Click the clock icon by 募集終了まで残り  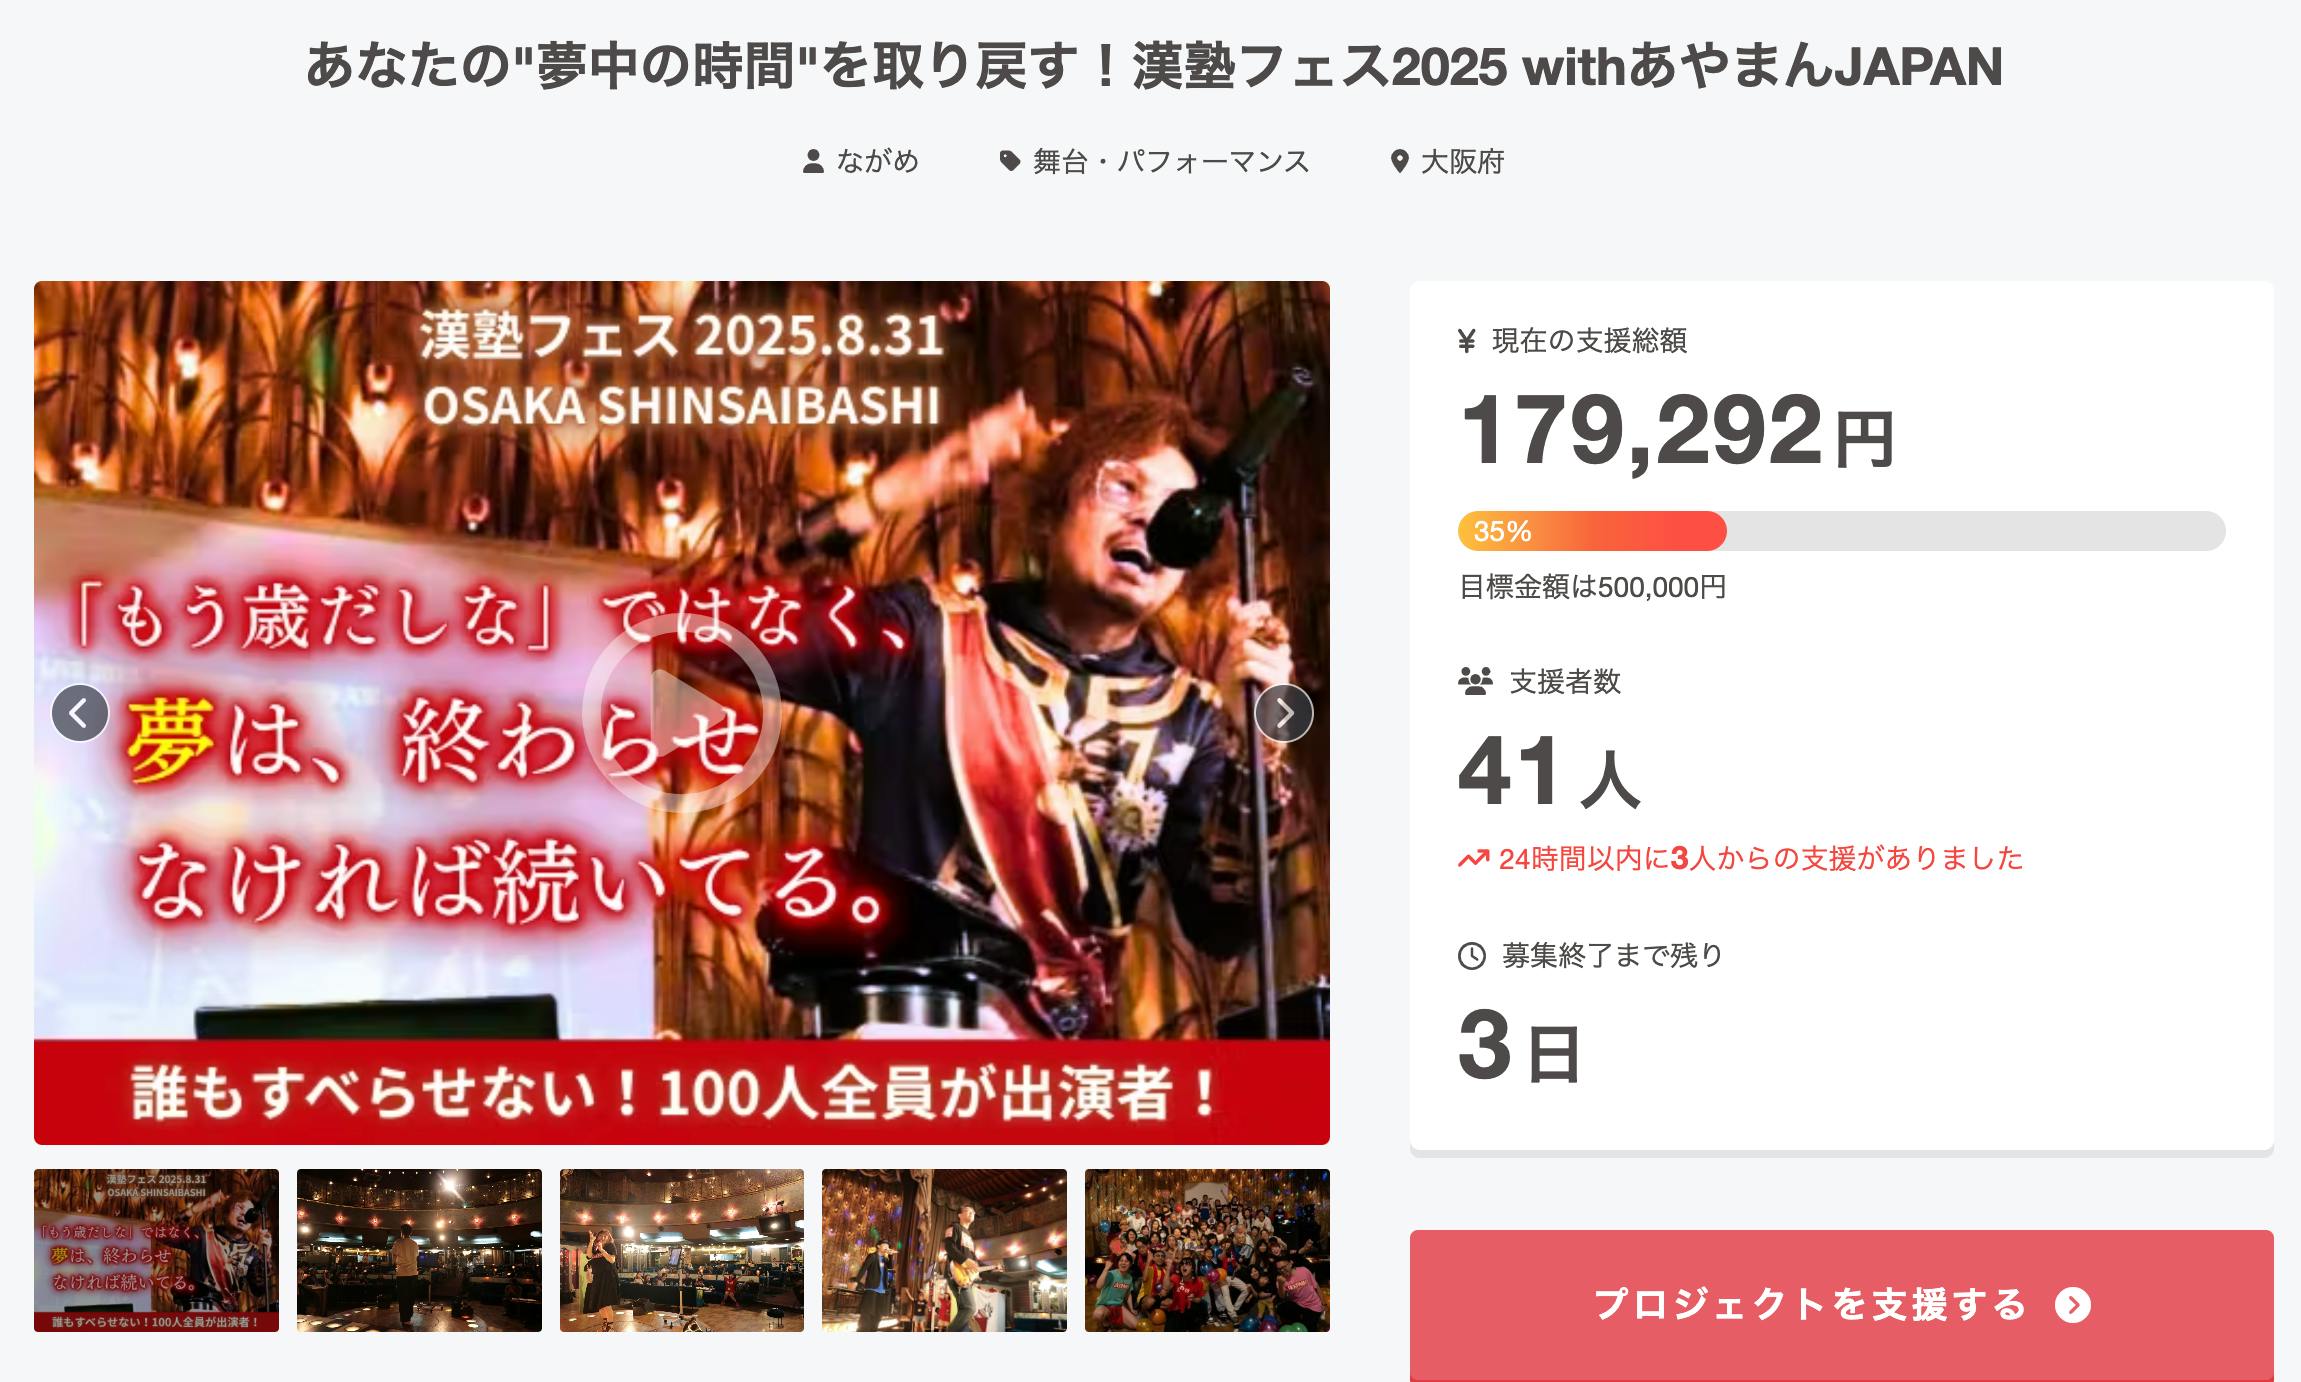pos(1472,956)
